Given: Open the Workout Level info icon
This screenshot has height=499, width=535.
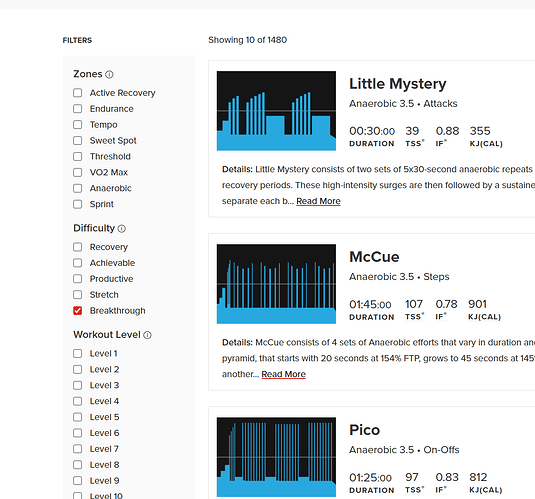Looking at the screenshot, I should 147,335.
